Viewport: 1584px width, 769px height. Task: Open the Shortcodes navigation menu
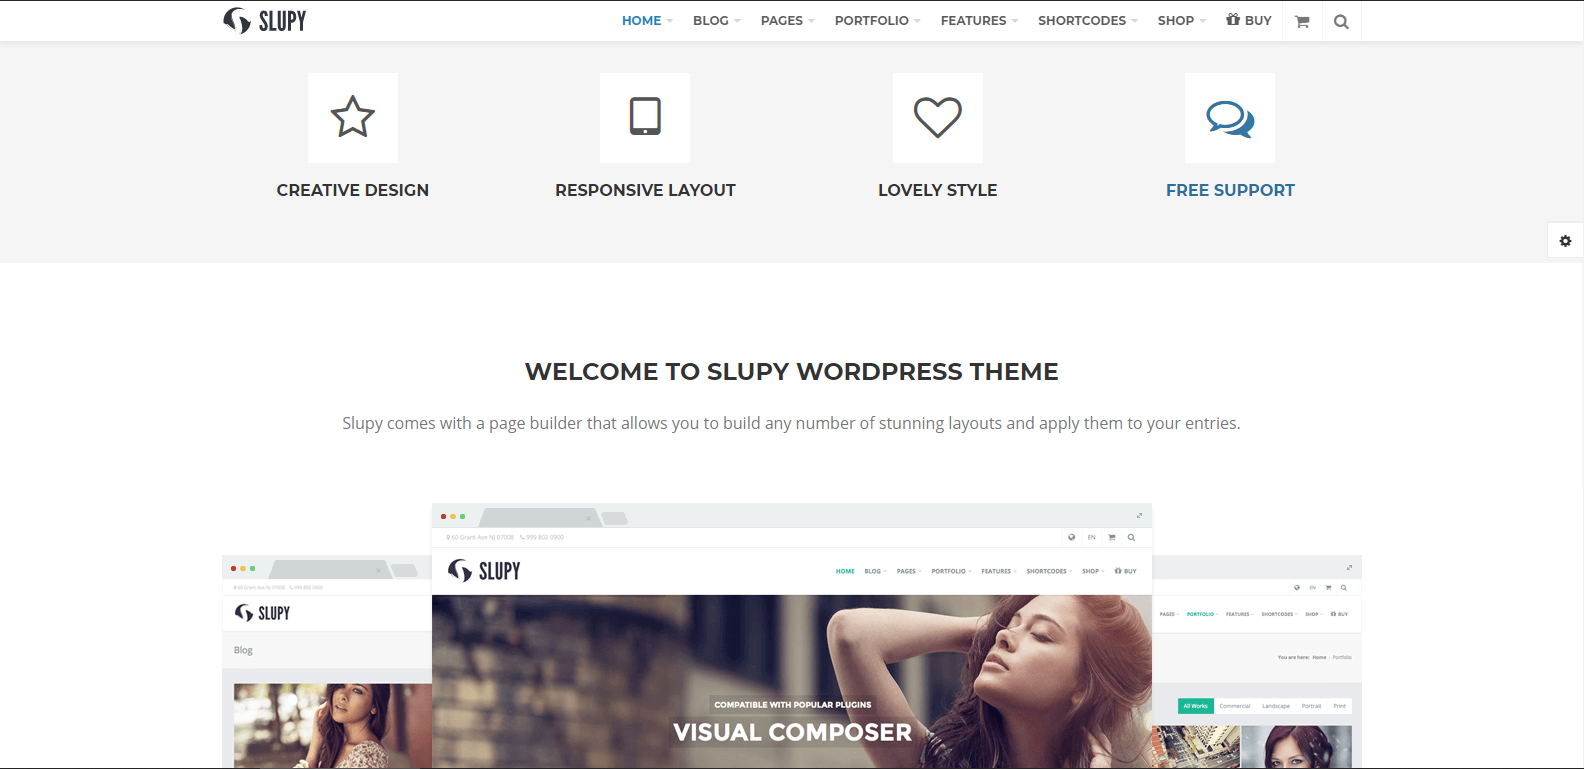coord(1086,21)
